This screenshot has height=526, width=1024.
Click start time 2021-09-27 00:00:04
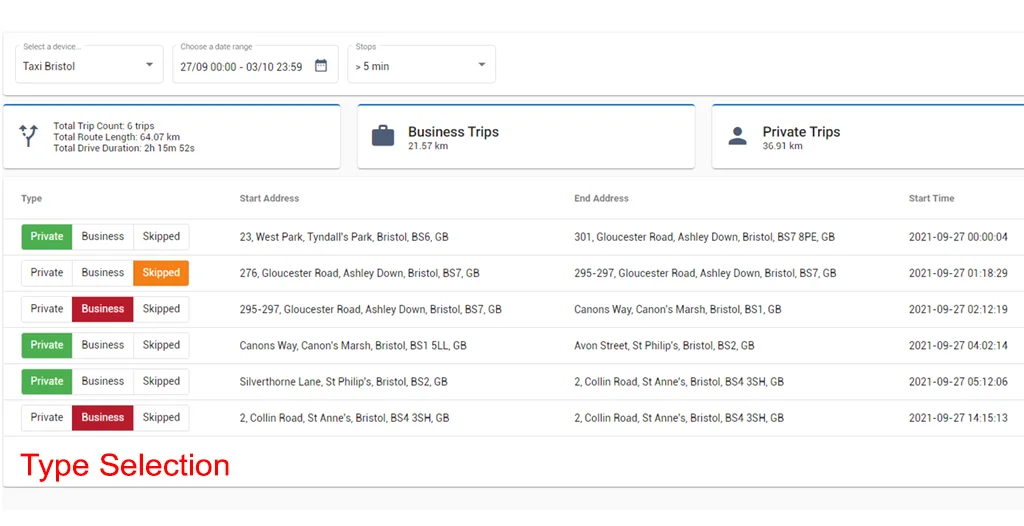coord(958,237)
